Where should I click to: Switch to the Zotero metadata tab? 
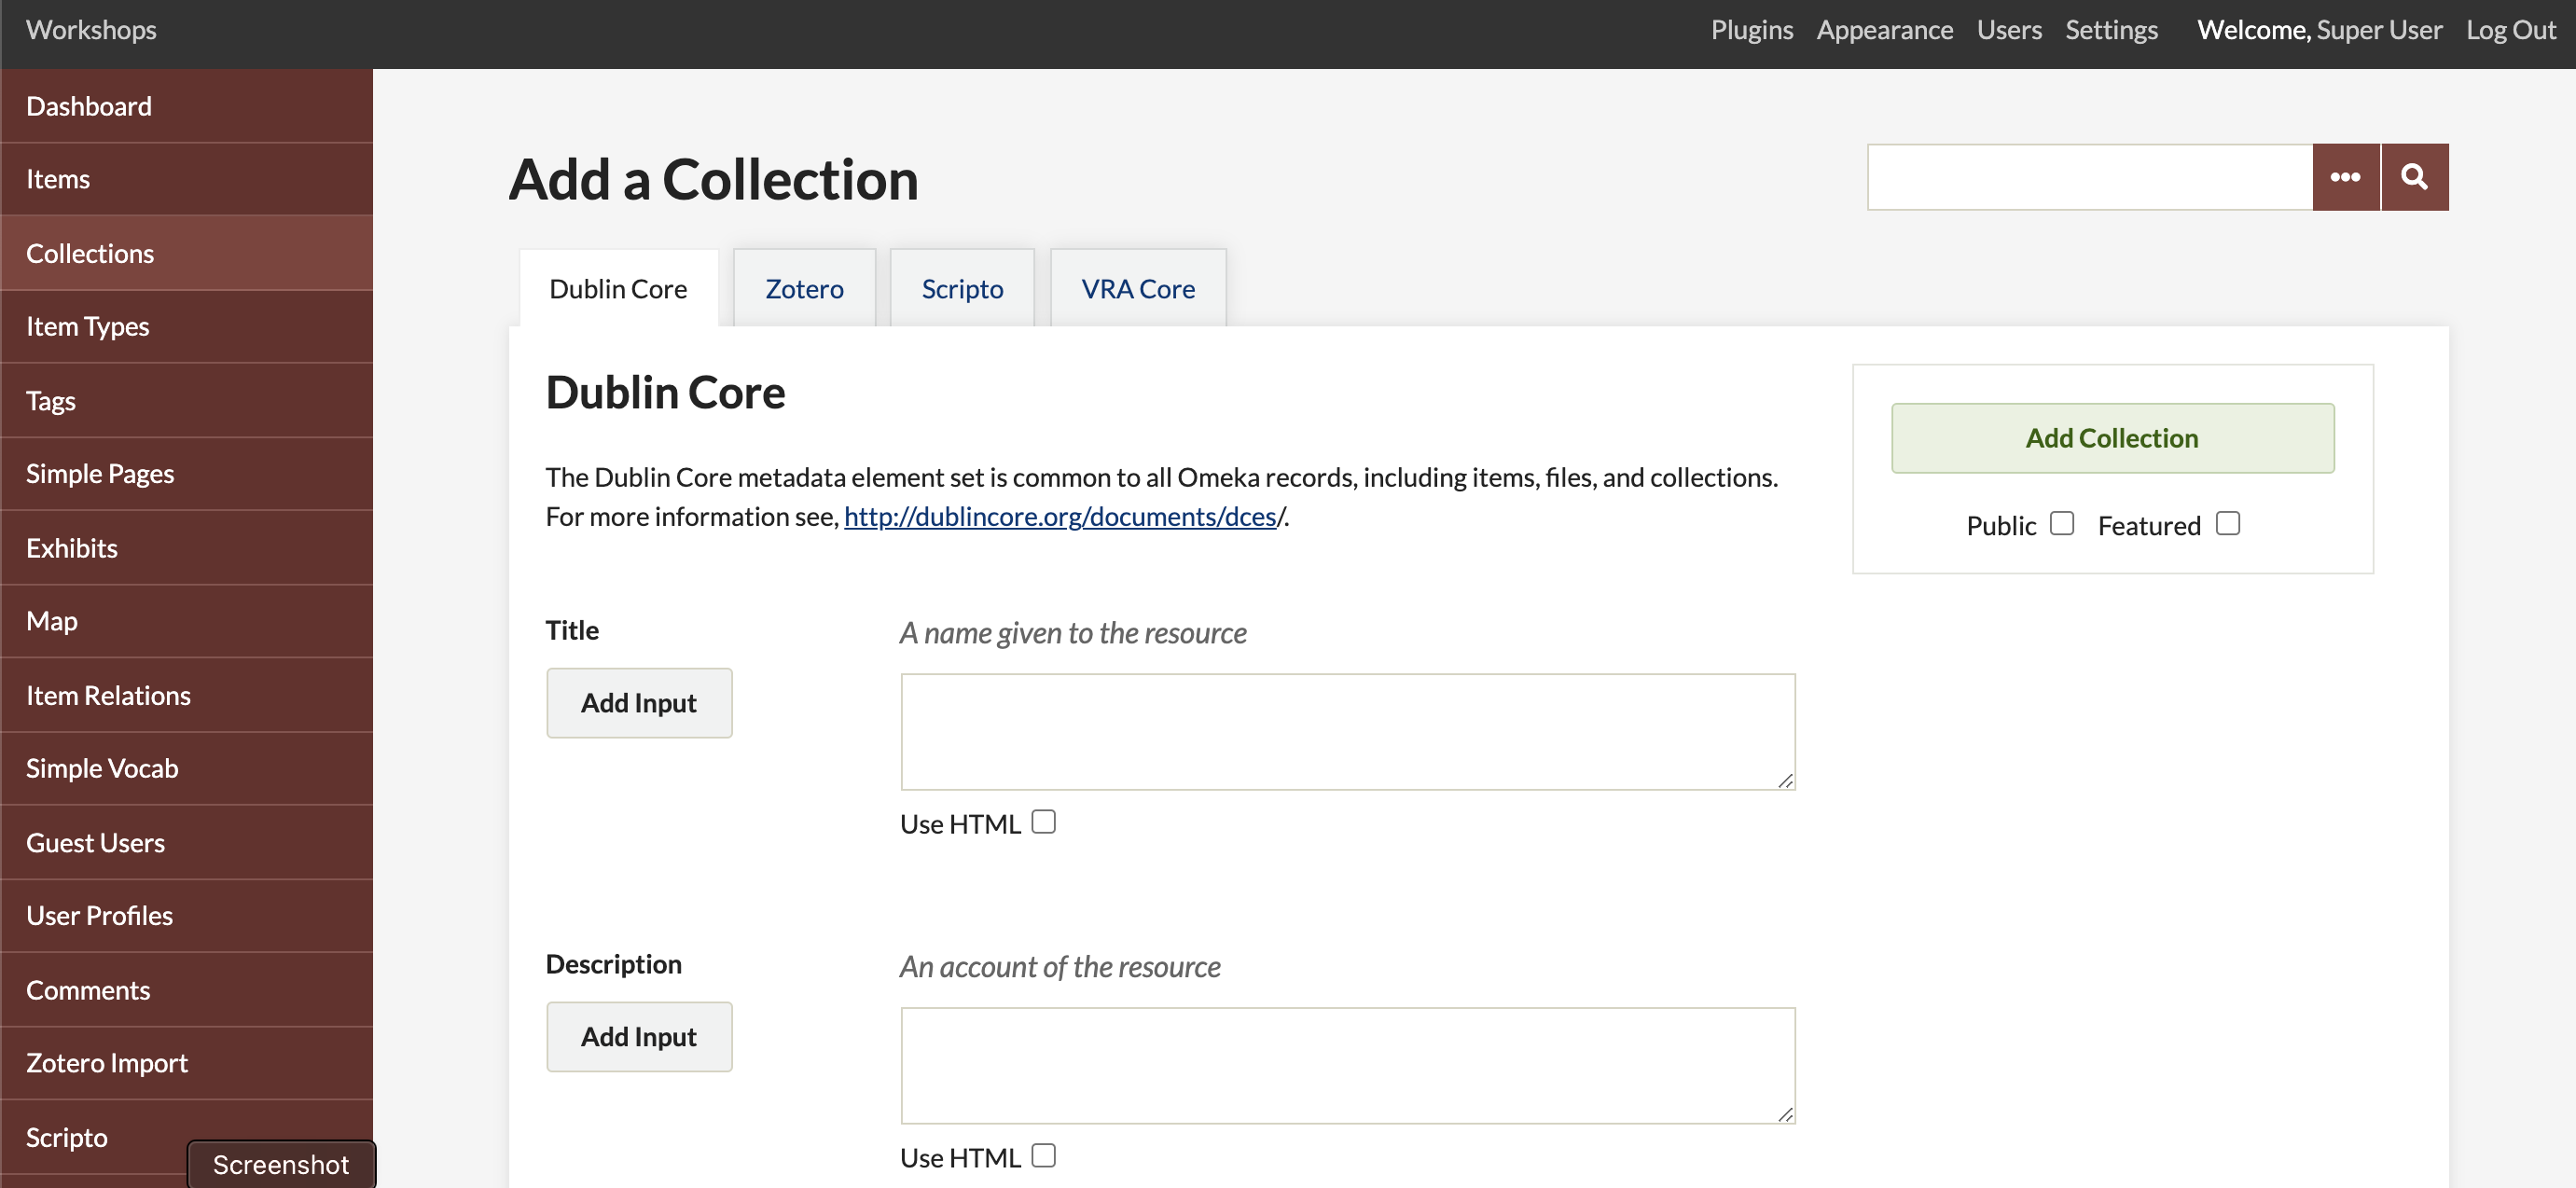tap(803, 286)
